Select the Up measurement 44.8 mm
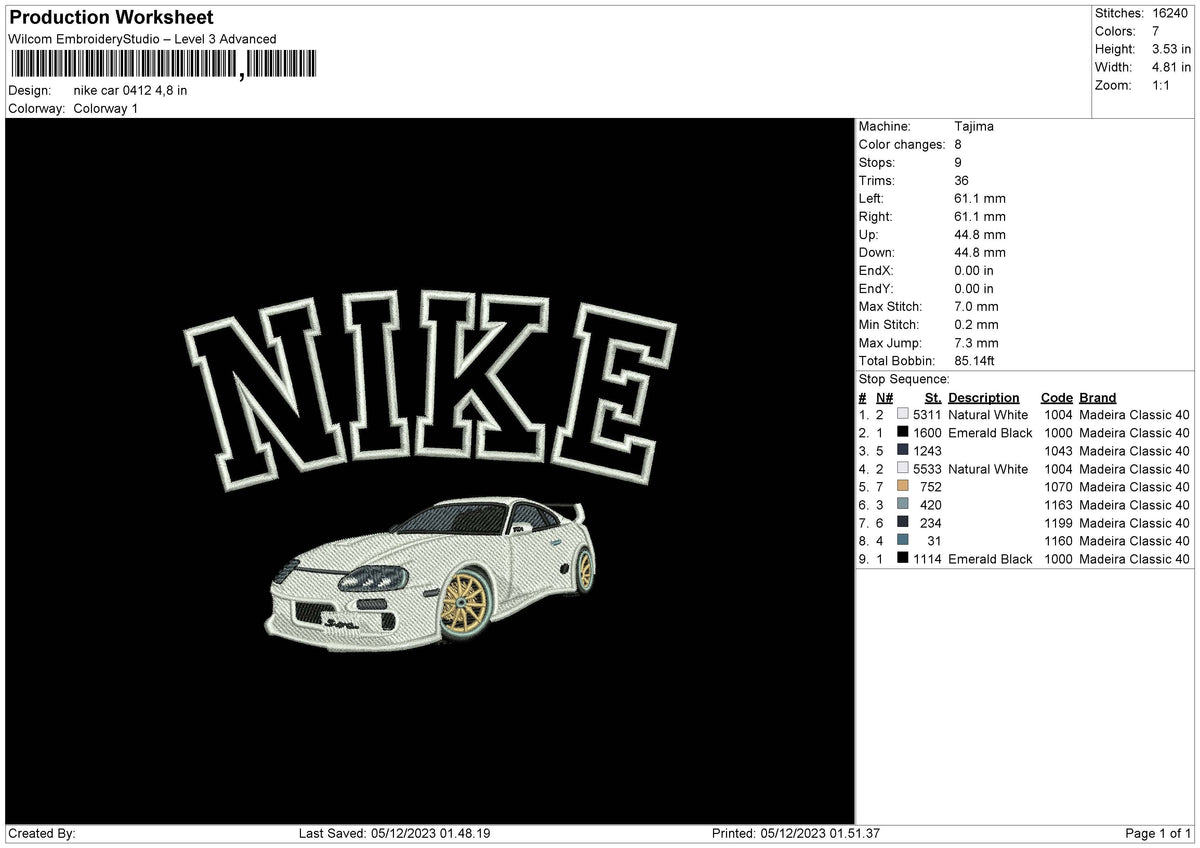Image resolution: width=1200 pixels, height=848 pixels. [x=980, y=235]
